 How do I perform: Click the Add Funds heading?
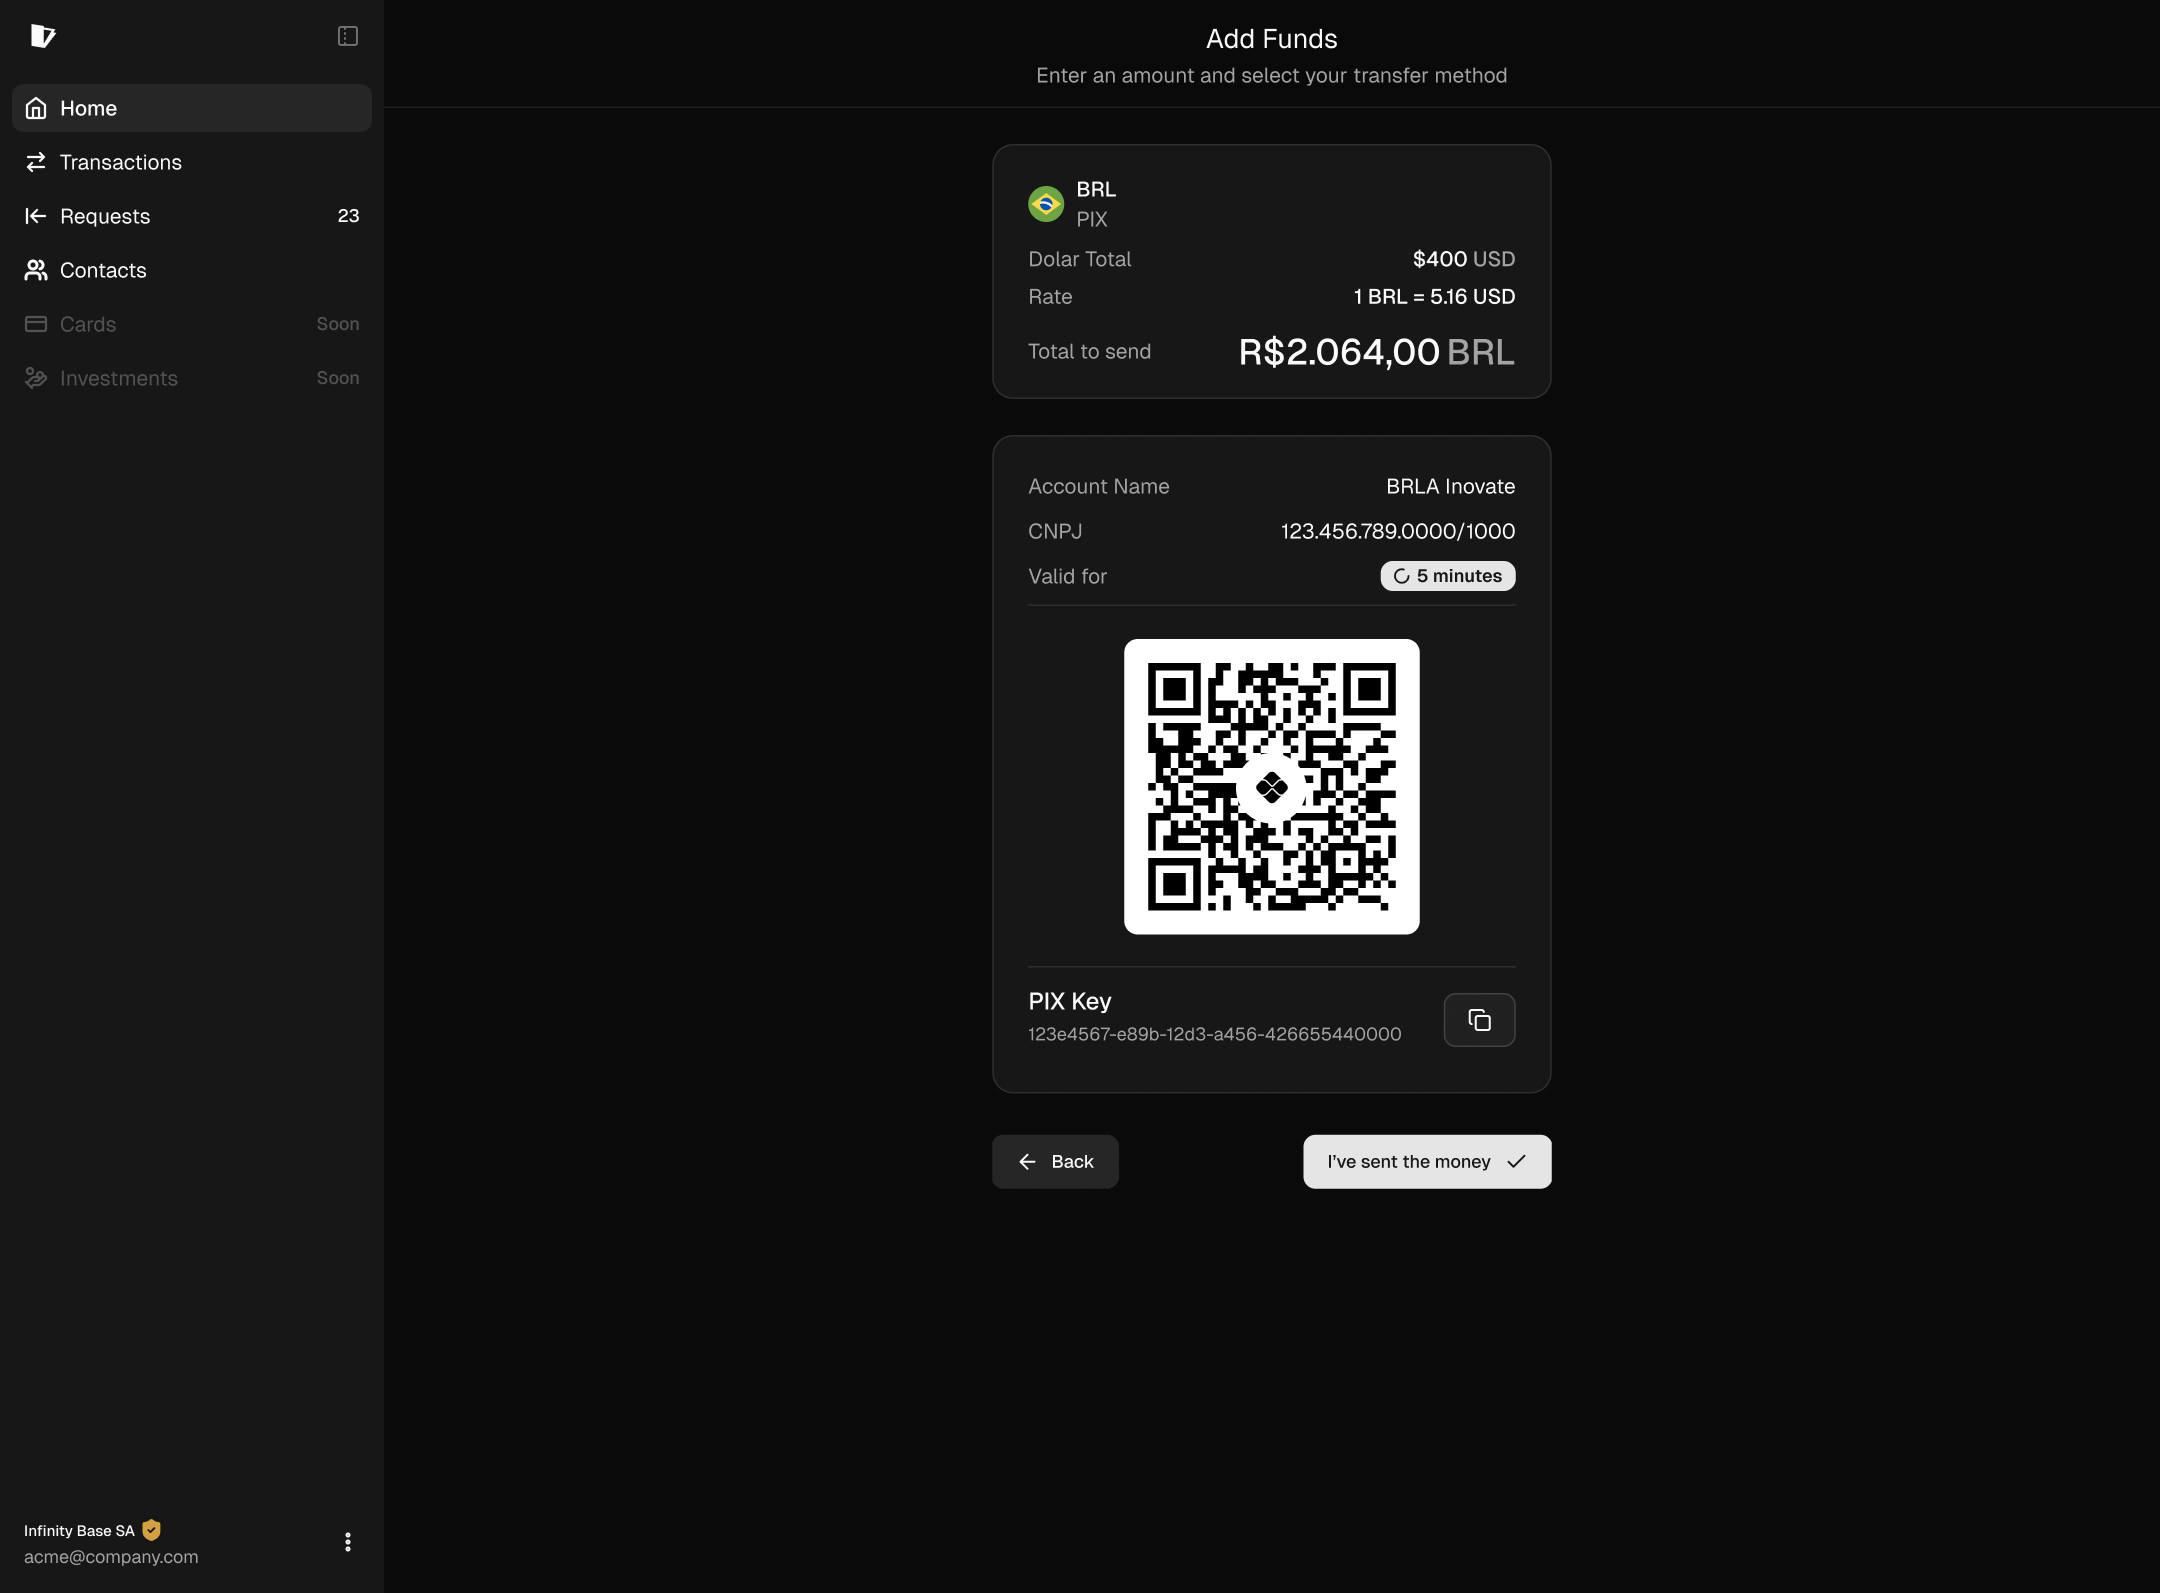[x=1272, y=39]
